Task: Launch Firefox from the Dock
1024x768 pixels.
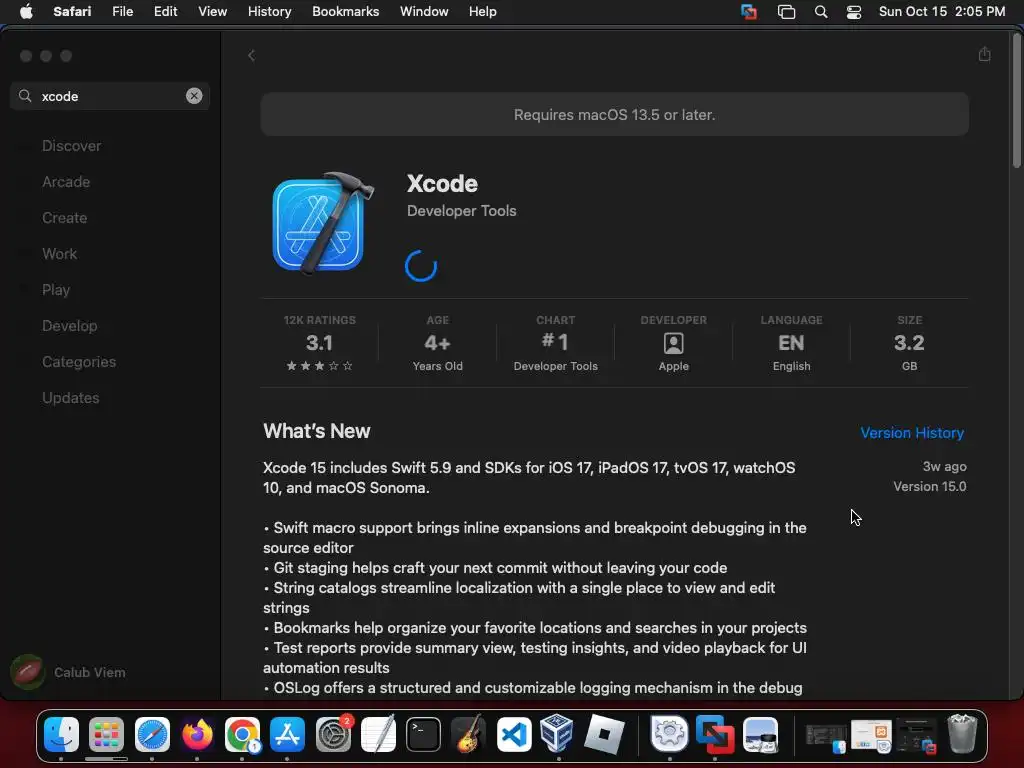Action: [197, 735]
